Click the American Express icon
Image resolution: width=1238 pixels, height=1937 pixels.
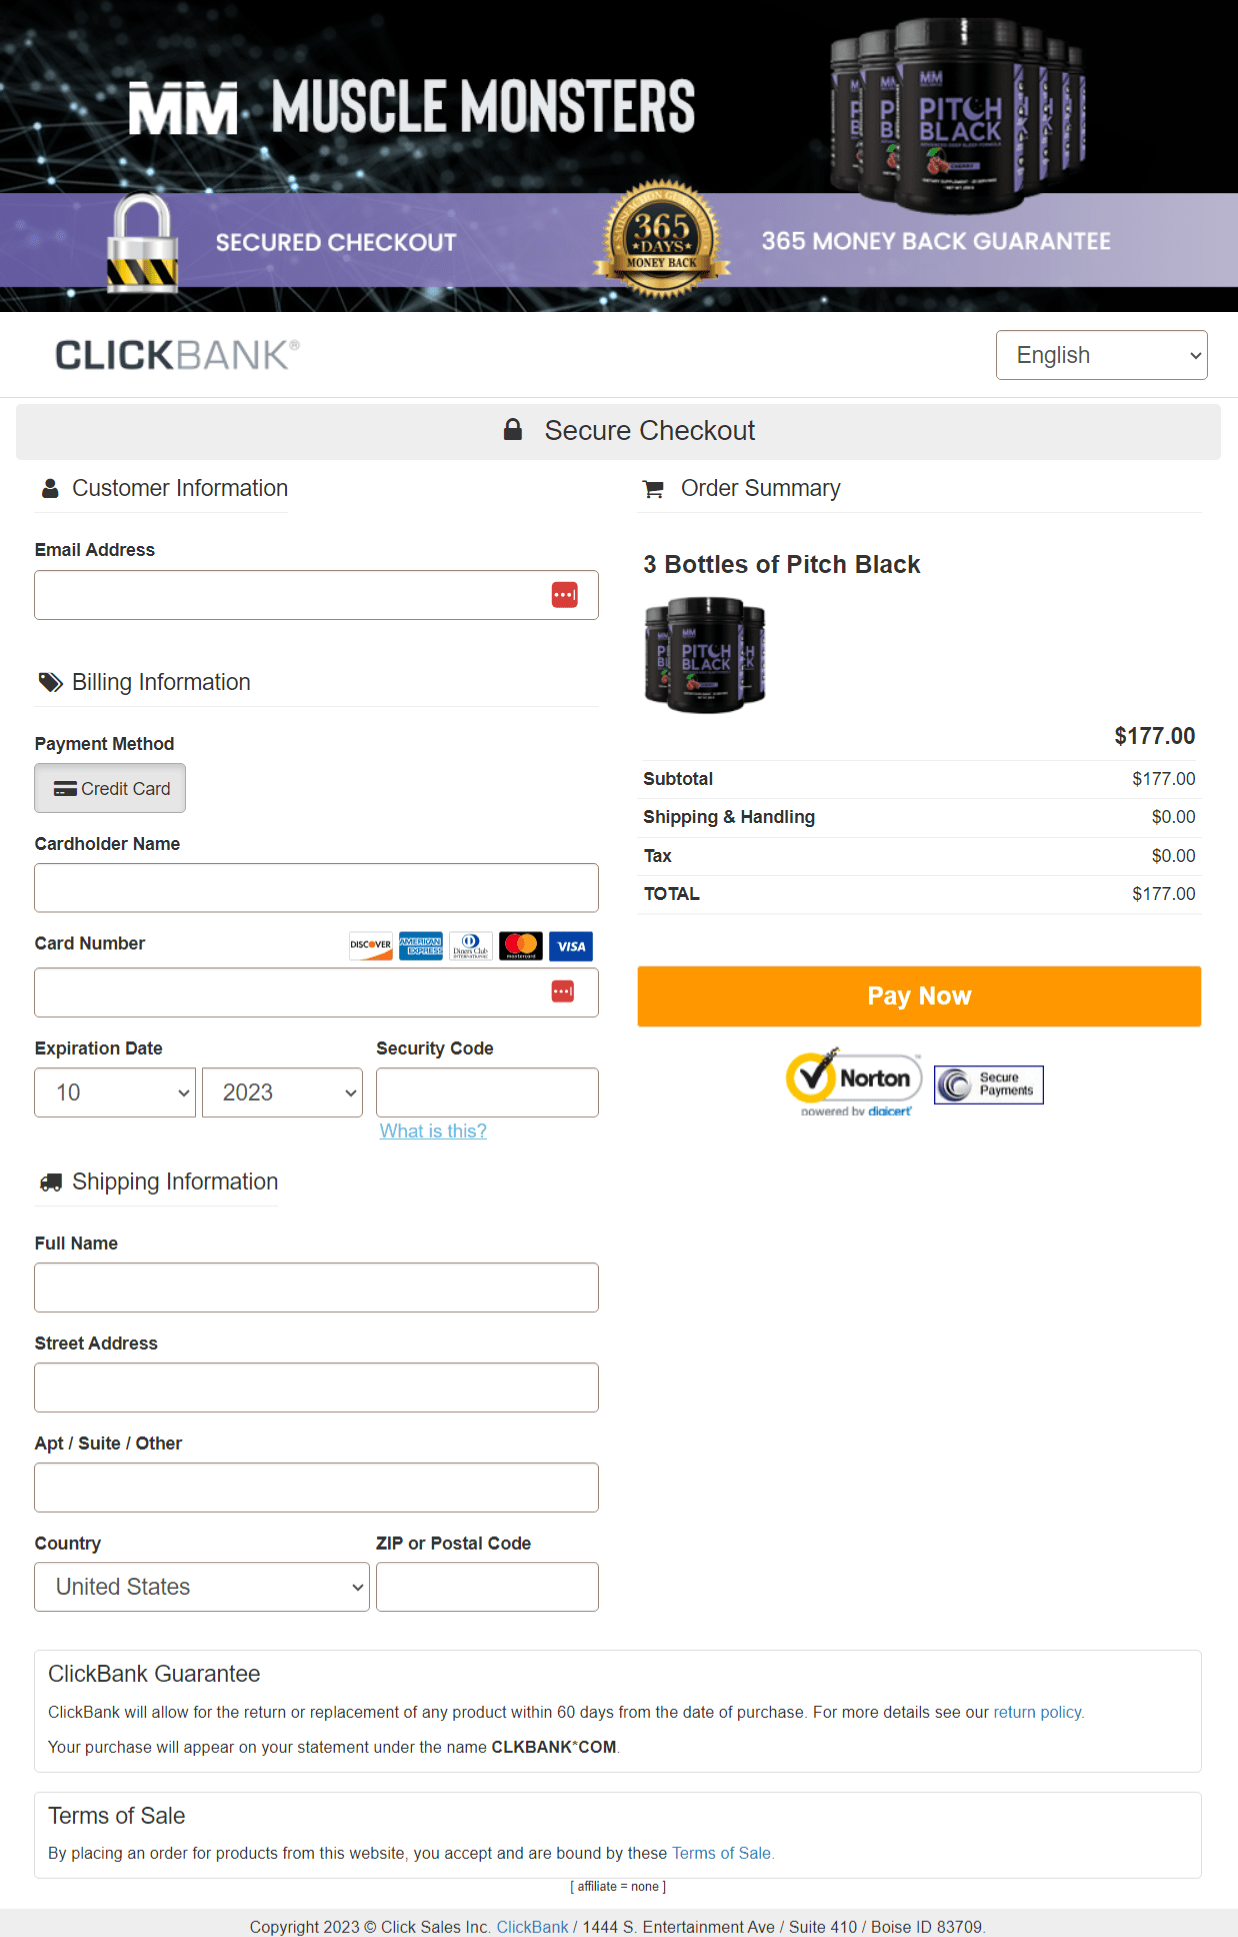(x=421, y=946)
